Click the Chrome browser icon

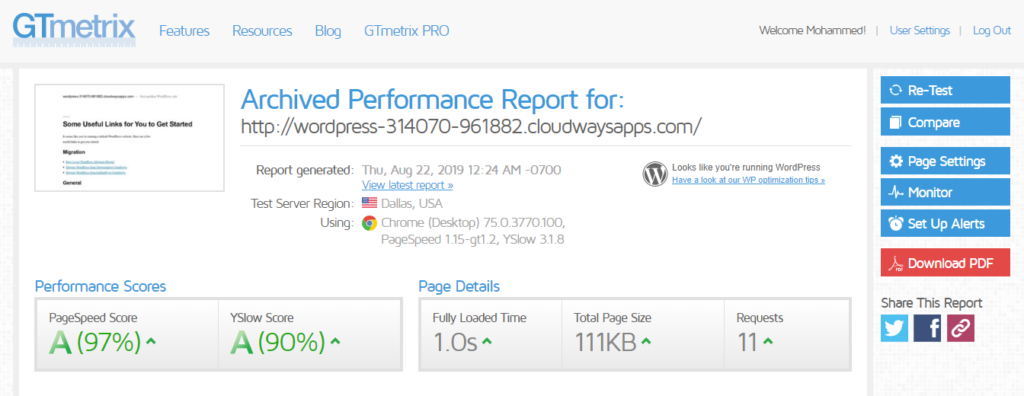[369, 223]
